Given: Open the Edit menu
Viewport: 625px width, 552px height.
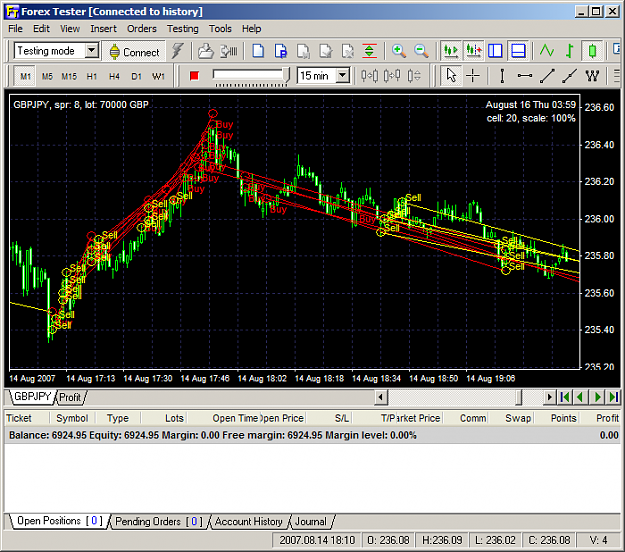Looking at the screenshot, I should (41, 29).
